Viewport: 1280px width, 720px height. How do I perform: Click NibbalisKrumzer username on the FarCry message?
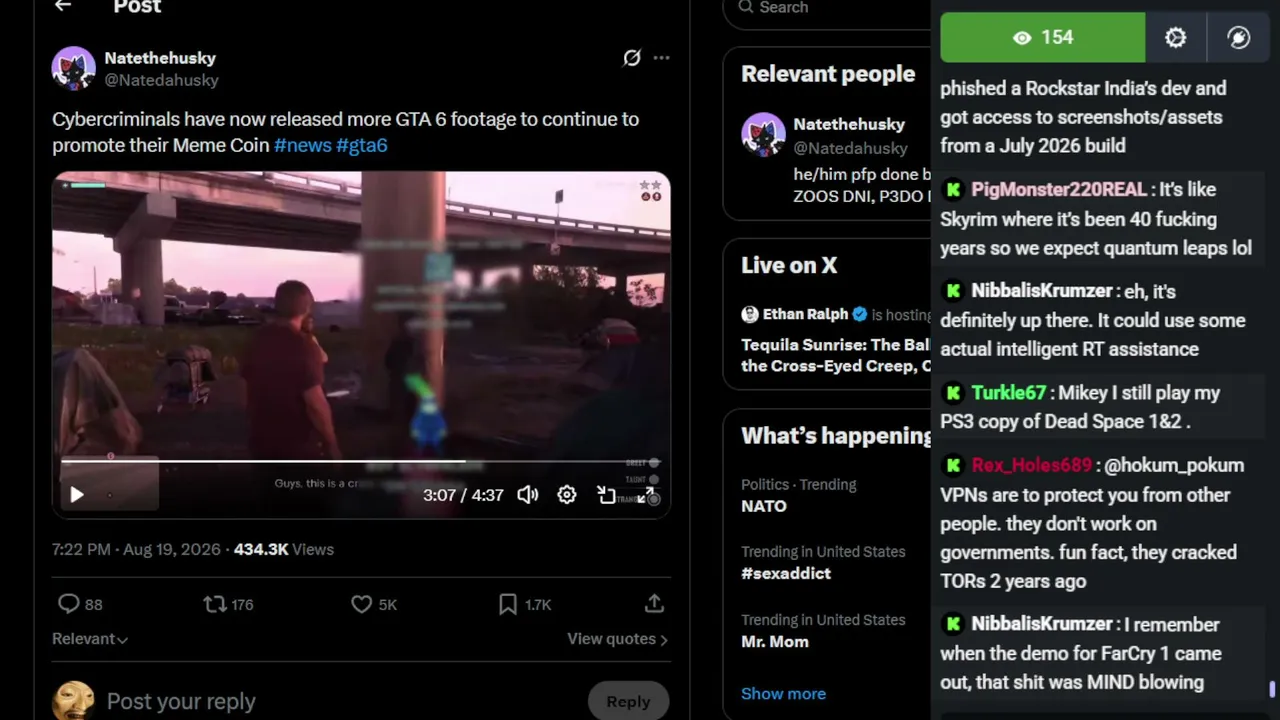tap(1041, 624)
